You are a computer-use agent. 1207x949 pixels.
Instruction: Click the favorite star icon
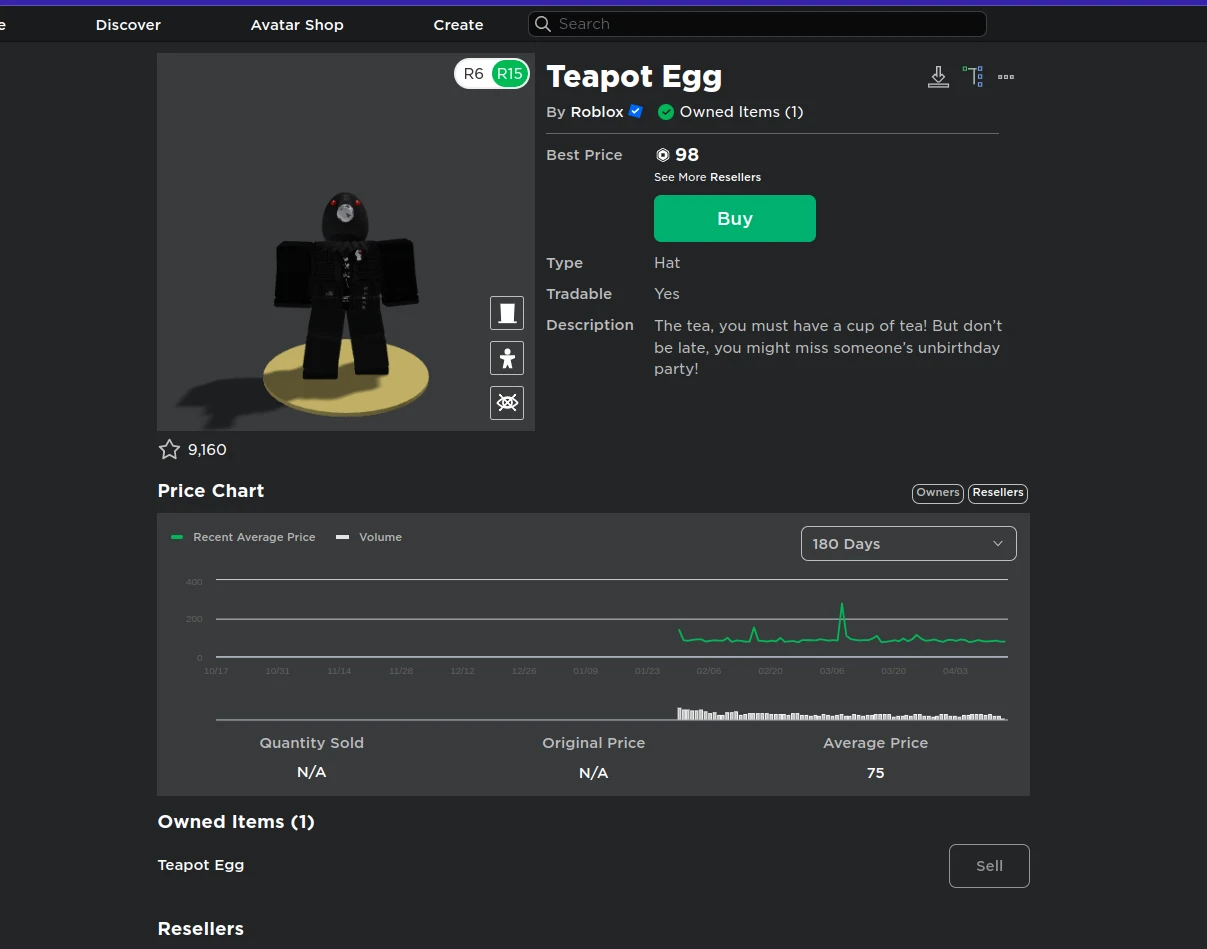(x=169, y=450)
